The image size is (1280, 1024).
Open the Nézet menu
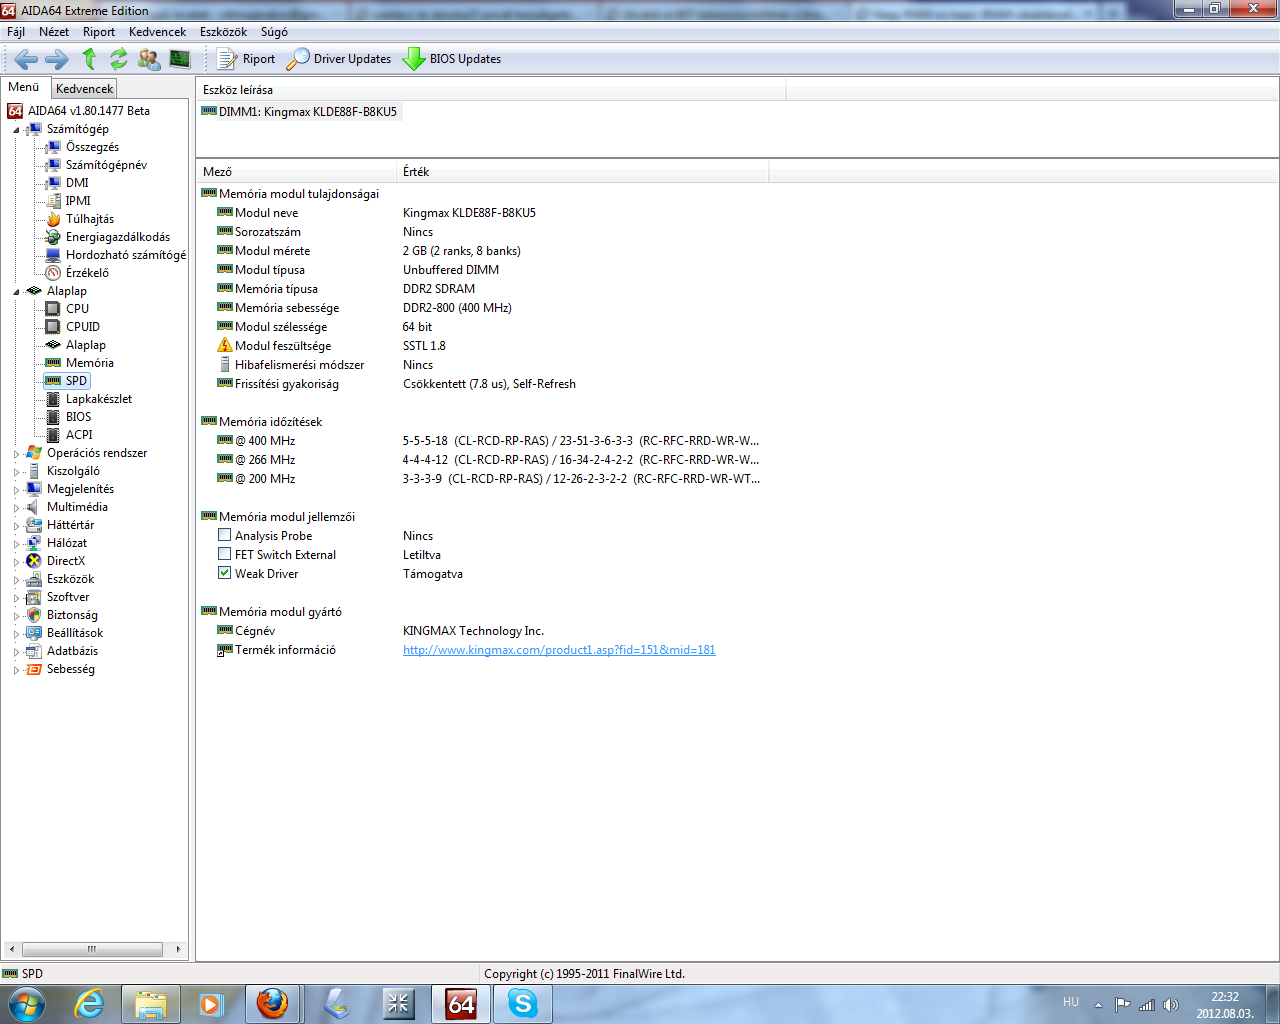(x=54, y=32)
